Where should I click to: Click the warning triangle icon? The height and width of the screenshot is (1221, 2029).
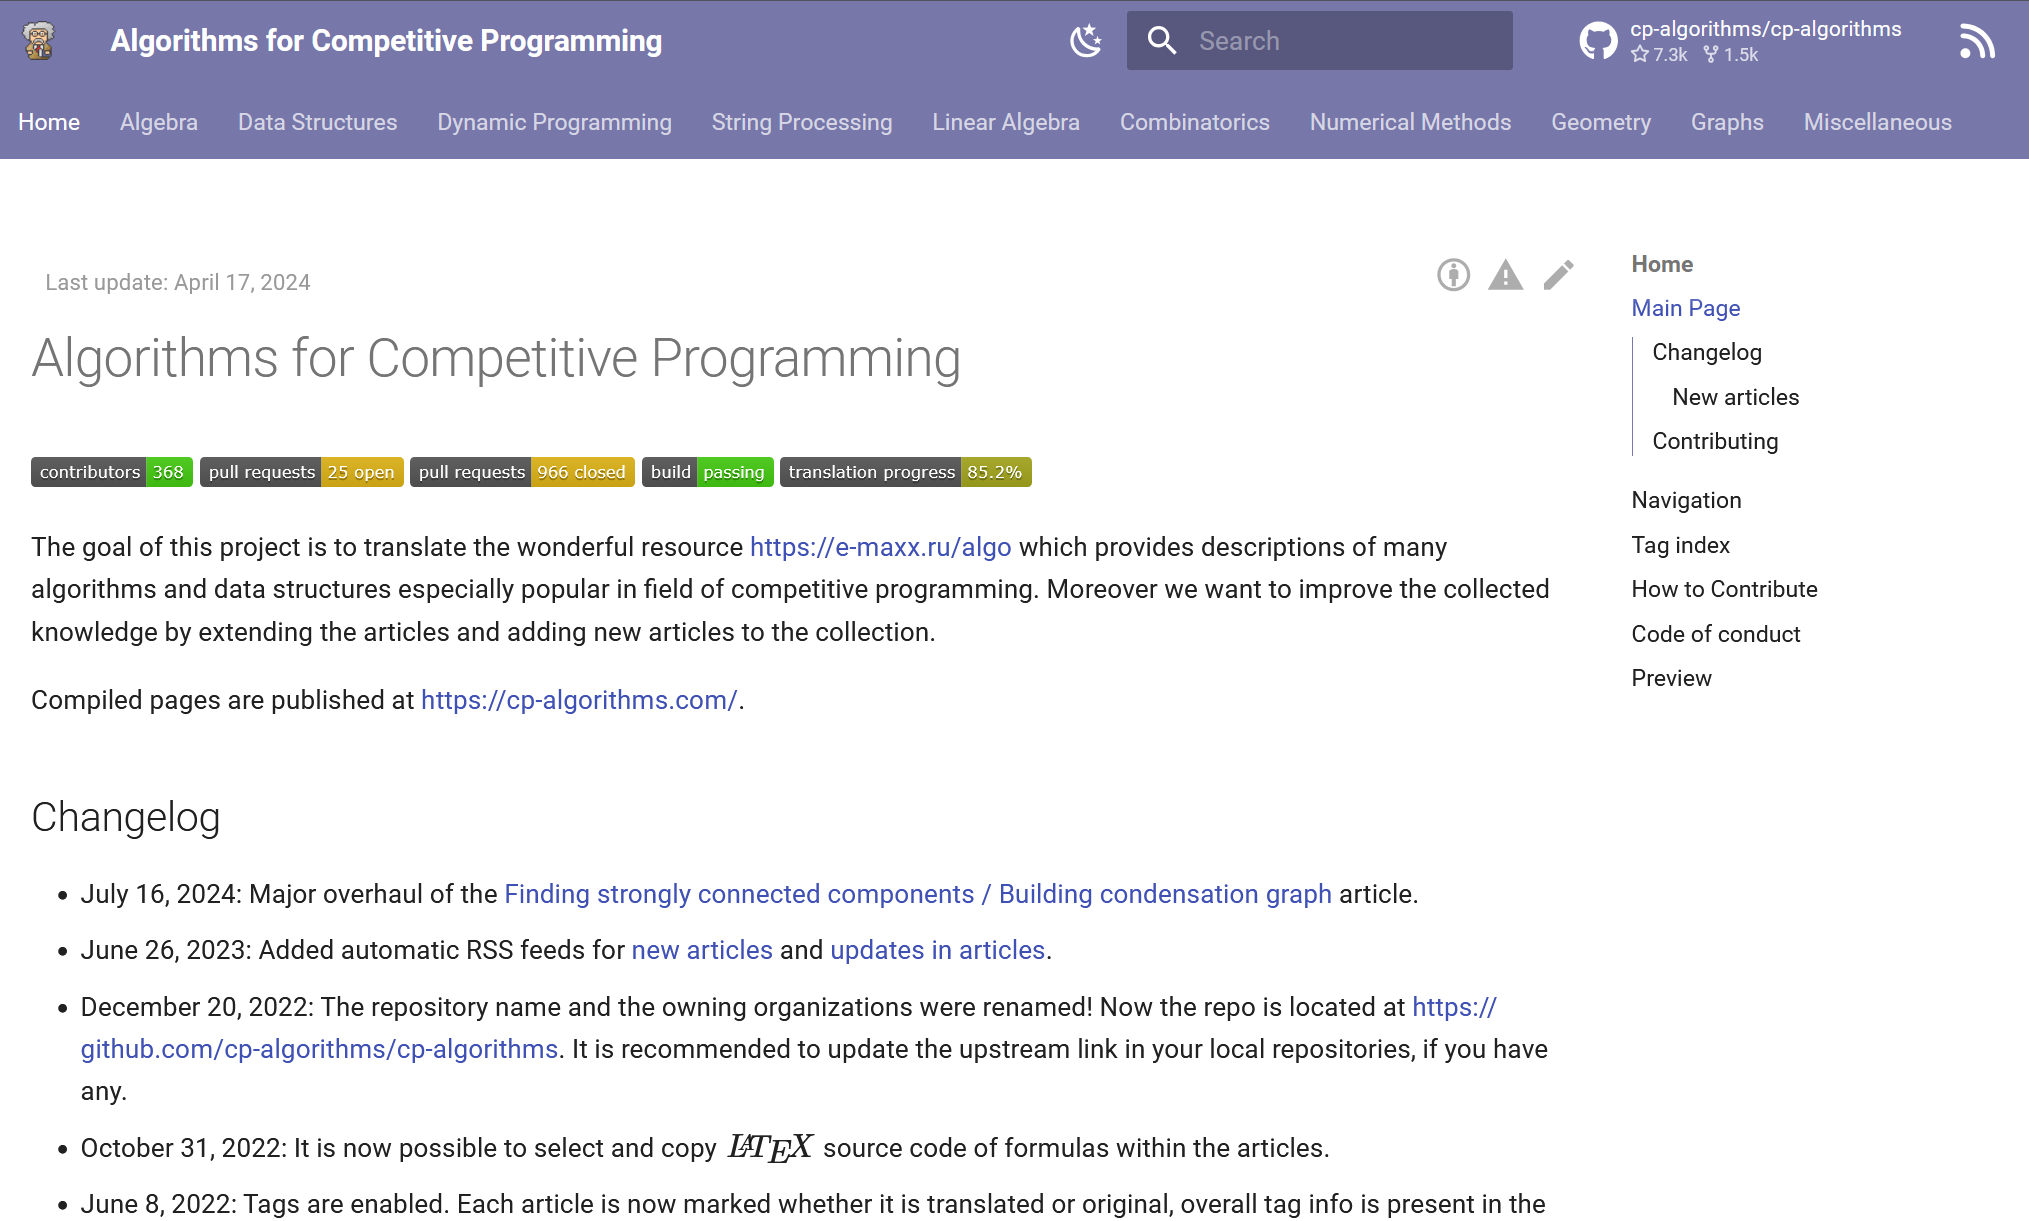(1506, 278)
